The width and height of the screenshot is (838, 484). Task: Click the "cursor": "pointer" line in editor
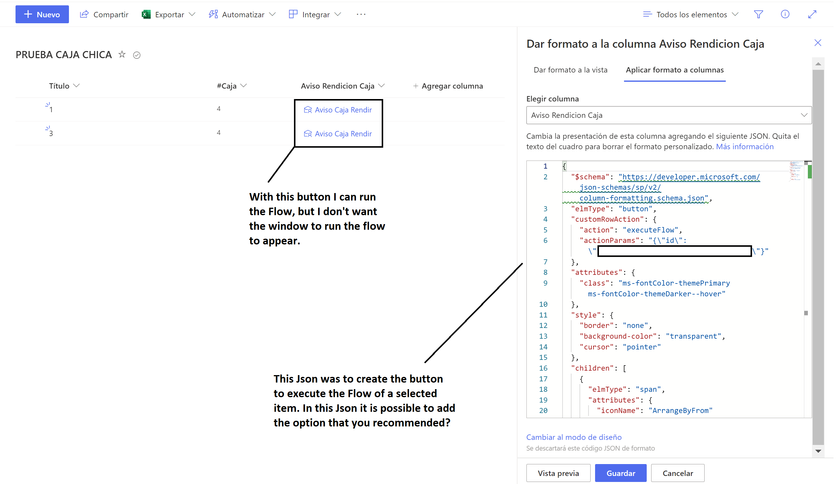click(x=620, y=347)
